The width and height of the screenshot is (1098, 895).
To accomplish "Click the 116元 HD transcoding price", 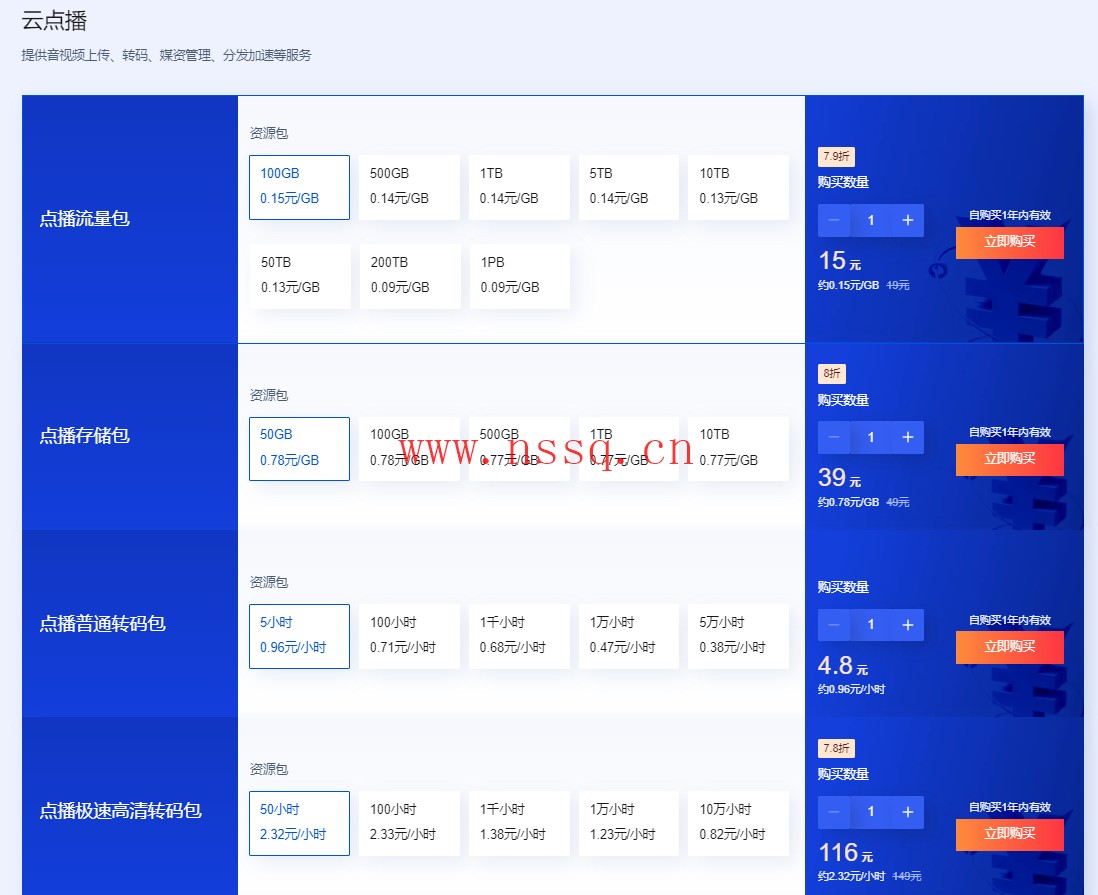I will 846,853.
